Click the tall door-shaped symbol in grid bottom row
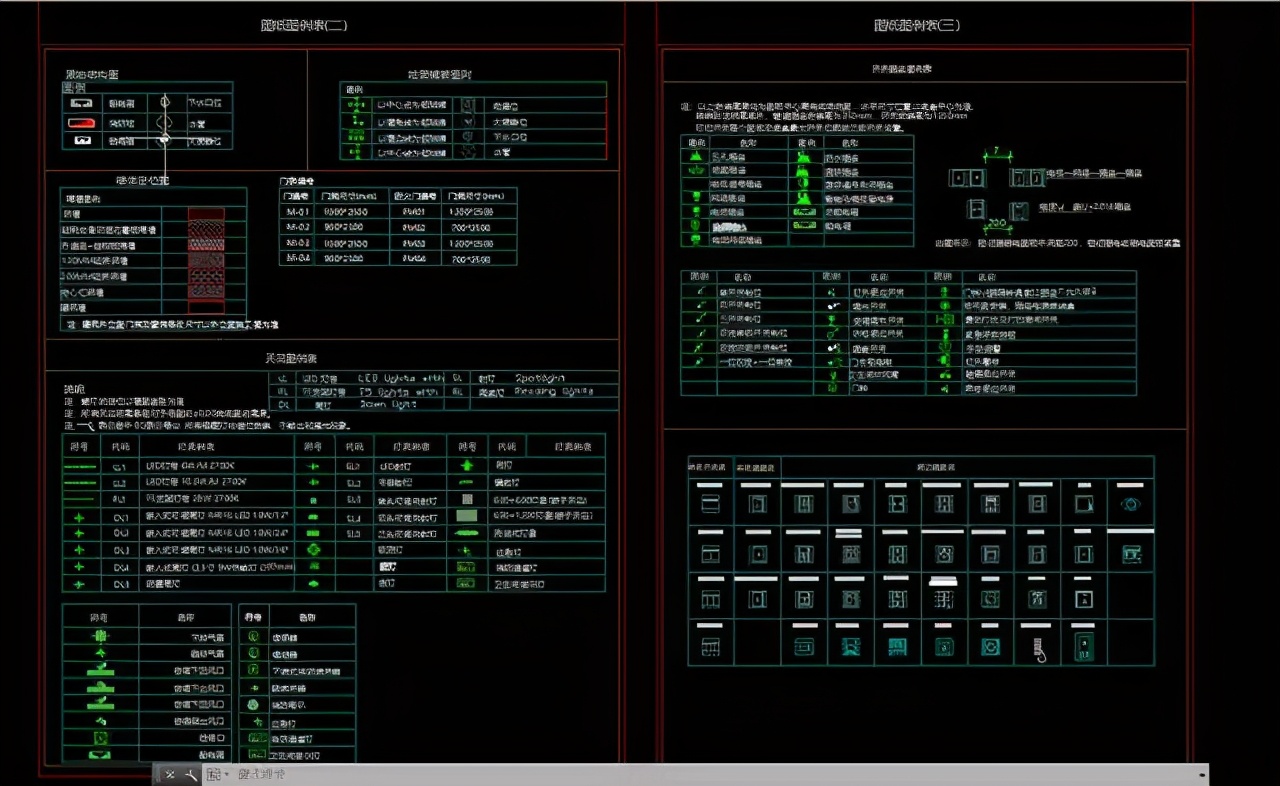 tap(1083, 647)
